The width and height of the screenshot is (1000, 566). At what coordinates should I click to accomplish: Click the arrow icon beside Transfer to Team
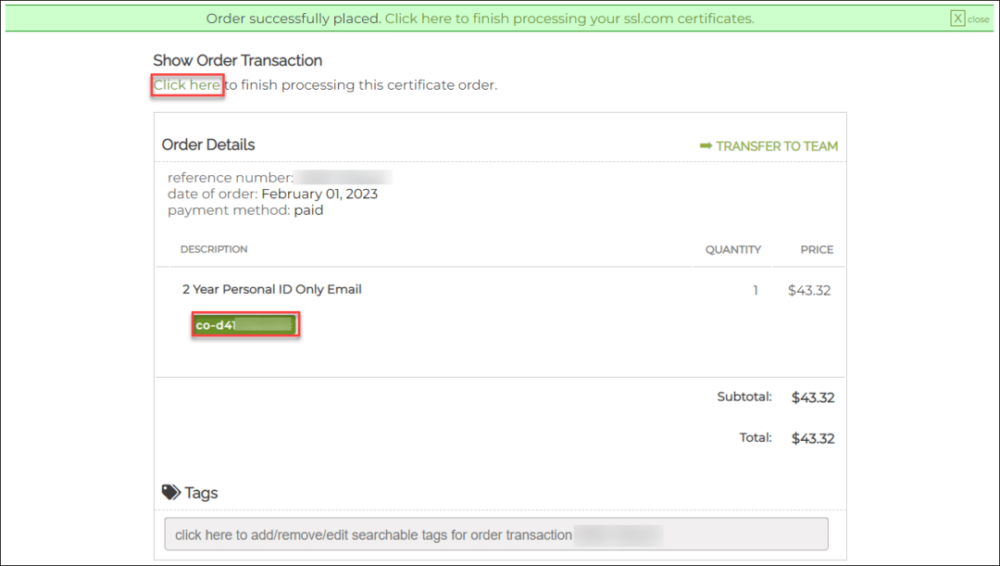706,146
